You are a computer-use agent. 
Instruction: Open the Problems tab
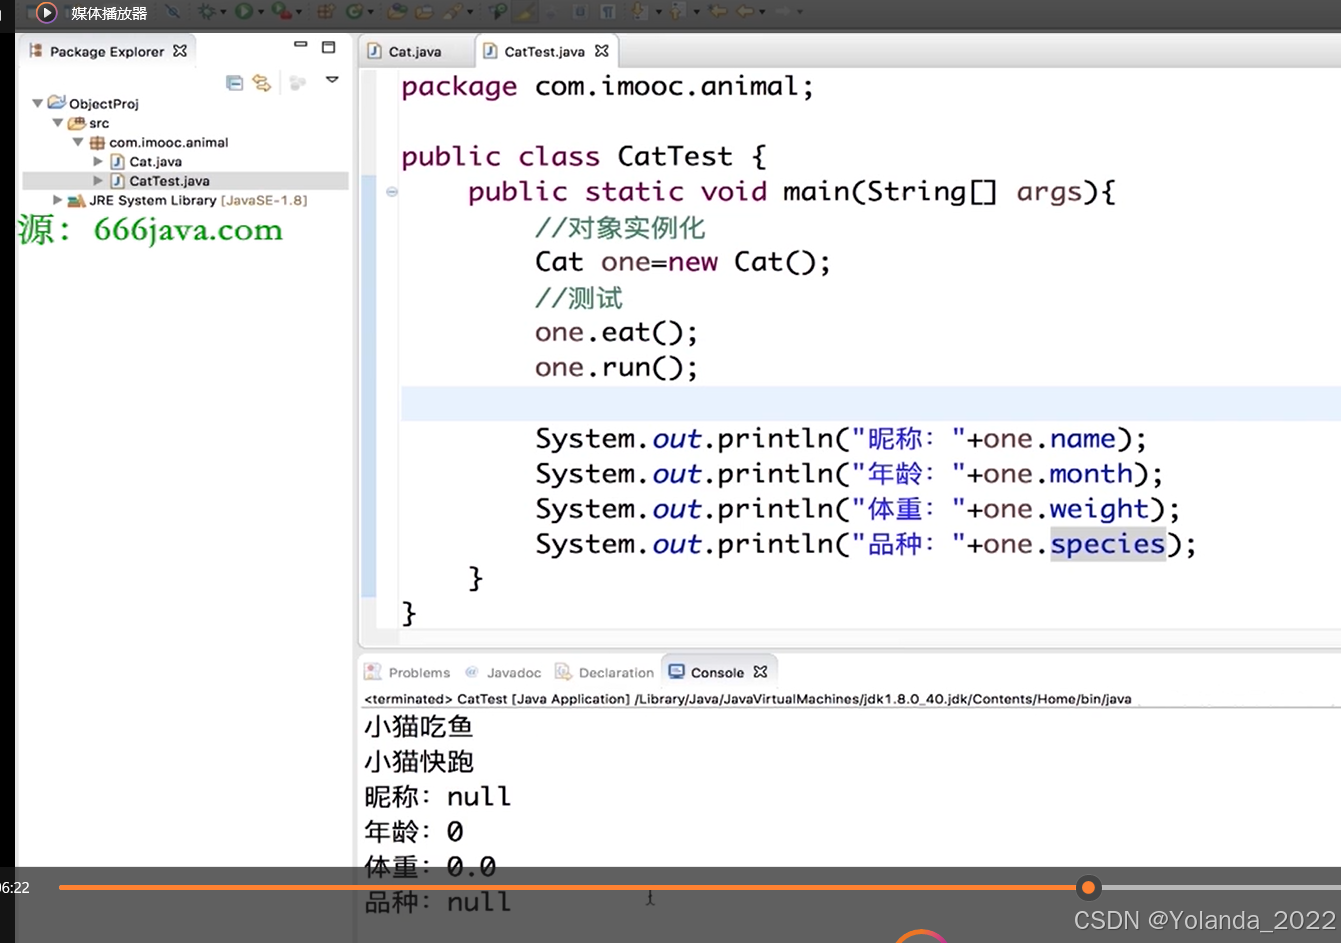[x=419, y=672]
